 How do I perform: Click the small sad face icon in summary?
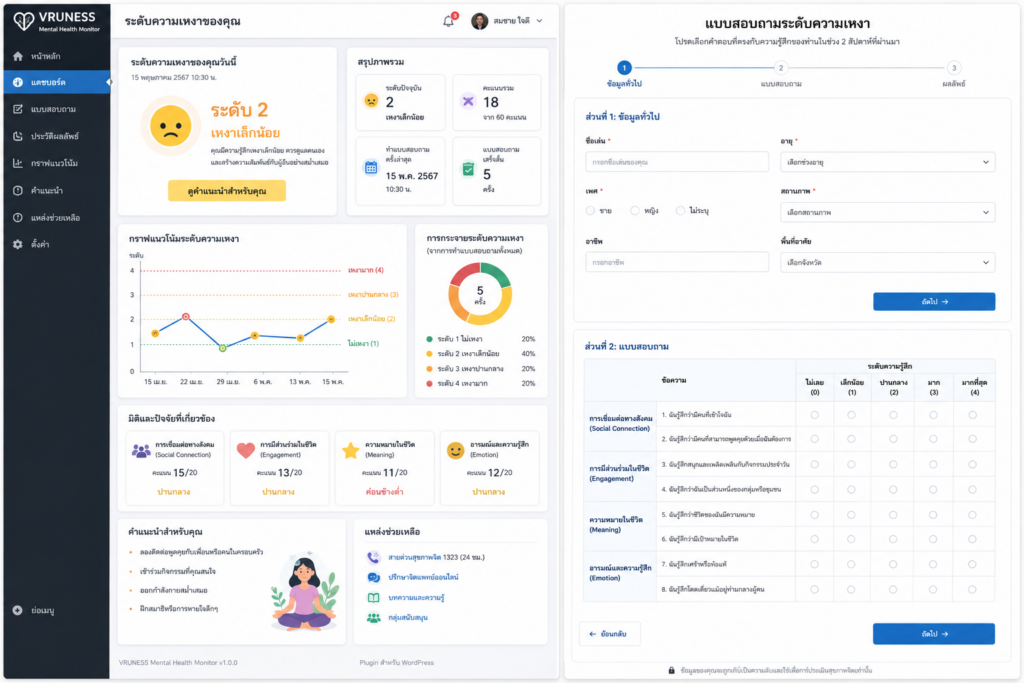click(371, 101)
